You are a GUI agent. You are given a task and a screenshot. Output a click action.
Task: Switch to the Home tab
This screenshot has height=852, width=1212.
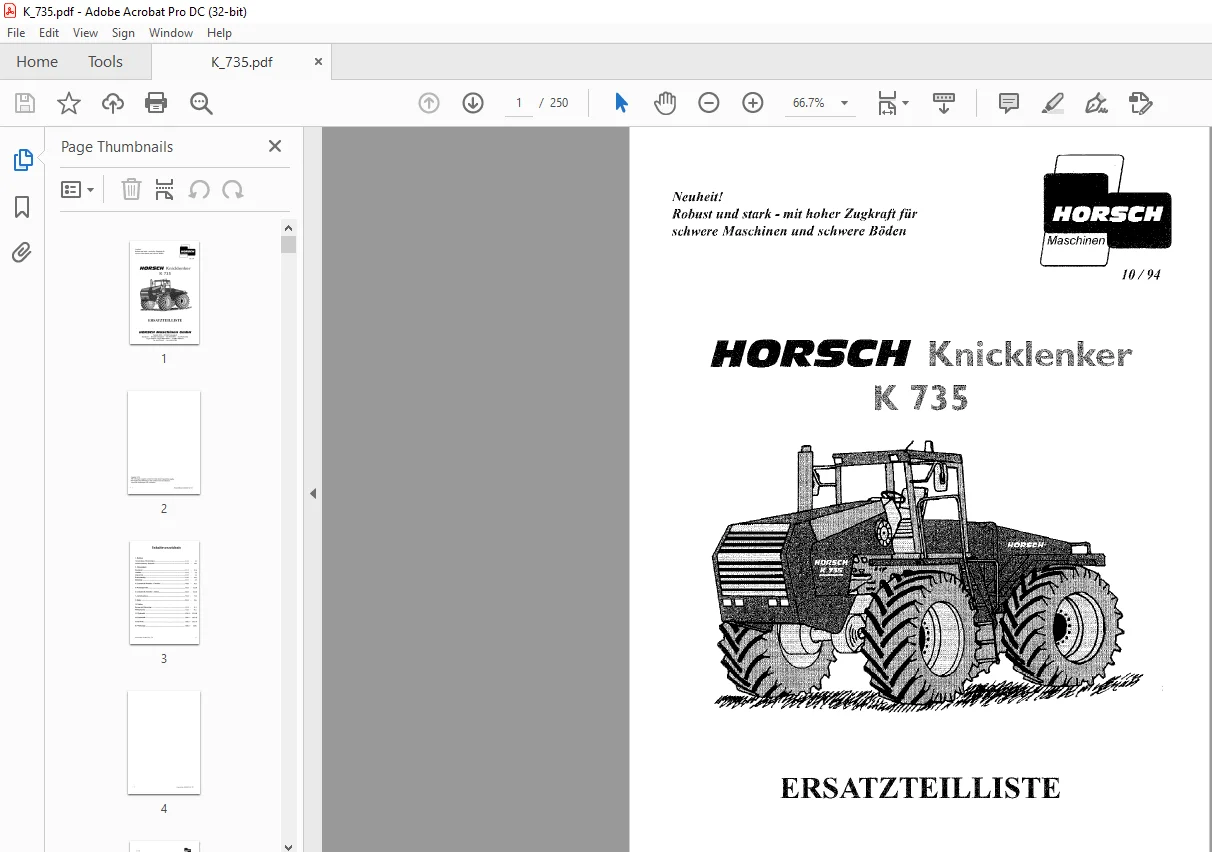pyautogui.click(x=37, y=62)
